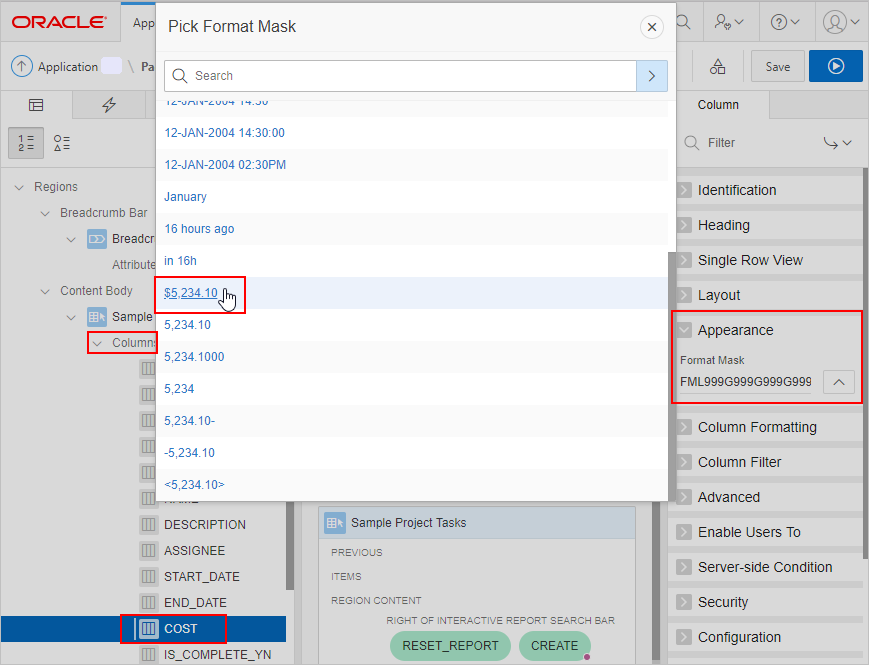Run the page with the play icon
The width and height of the screenshot is (869, 665).
pos(837,66)
